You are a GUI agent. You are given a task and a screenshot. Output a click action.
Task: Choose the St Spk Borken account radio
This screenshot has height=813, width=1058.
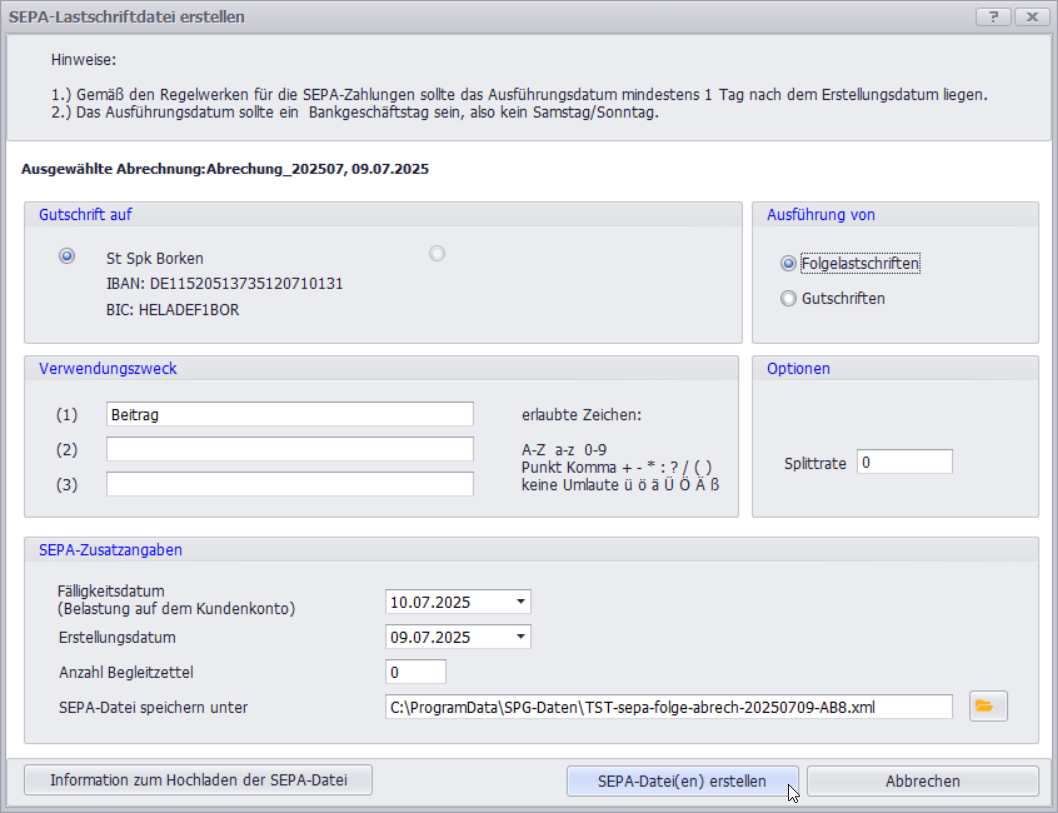[x=67, y=256]
